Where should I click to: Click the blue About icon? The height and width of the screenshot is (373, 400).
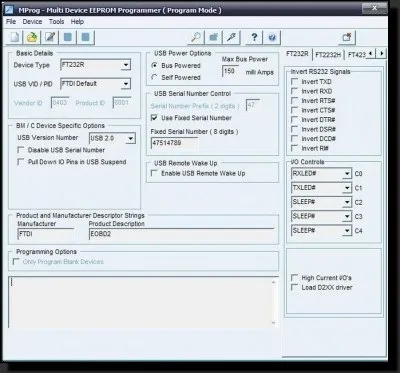pos(272,37)
